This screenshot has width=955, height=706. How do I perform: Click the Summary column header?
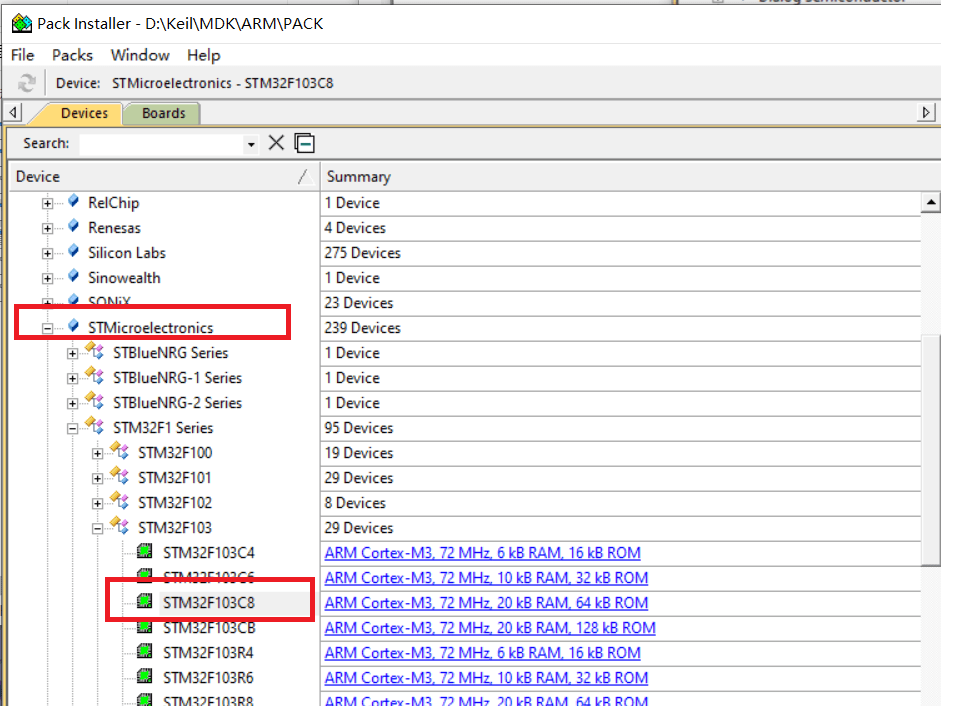click(630, 177)
